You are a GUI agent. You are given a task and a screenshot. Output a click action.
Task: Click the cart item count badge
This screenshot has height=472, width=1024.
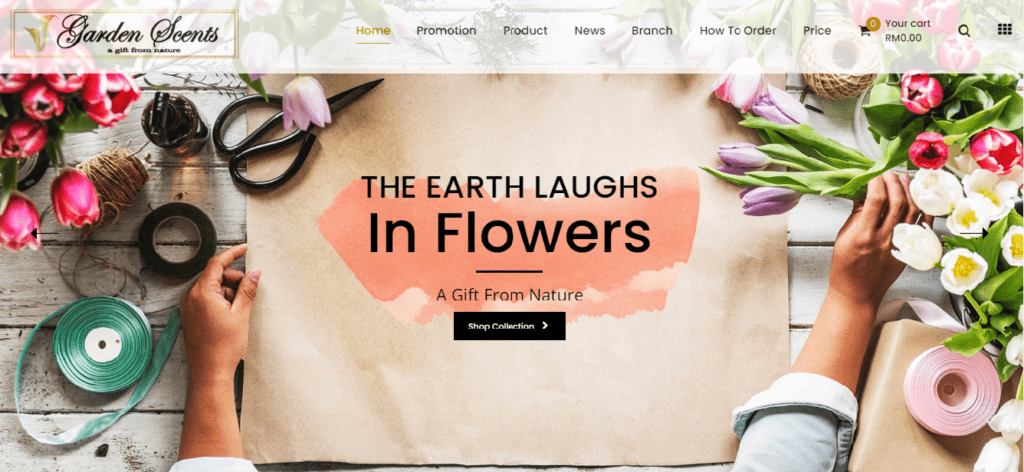click(873, 25)
